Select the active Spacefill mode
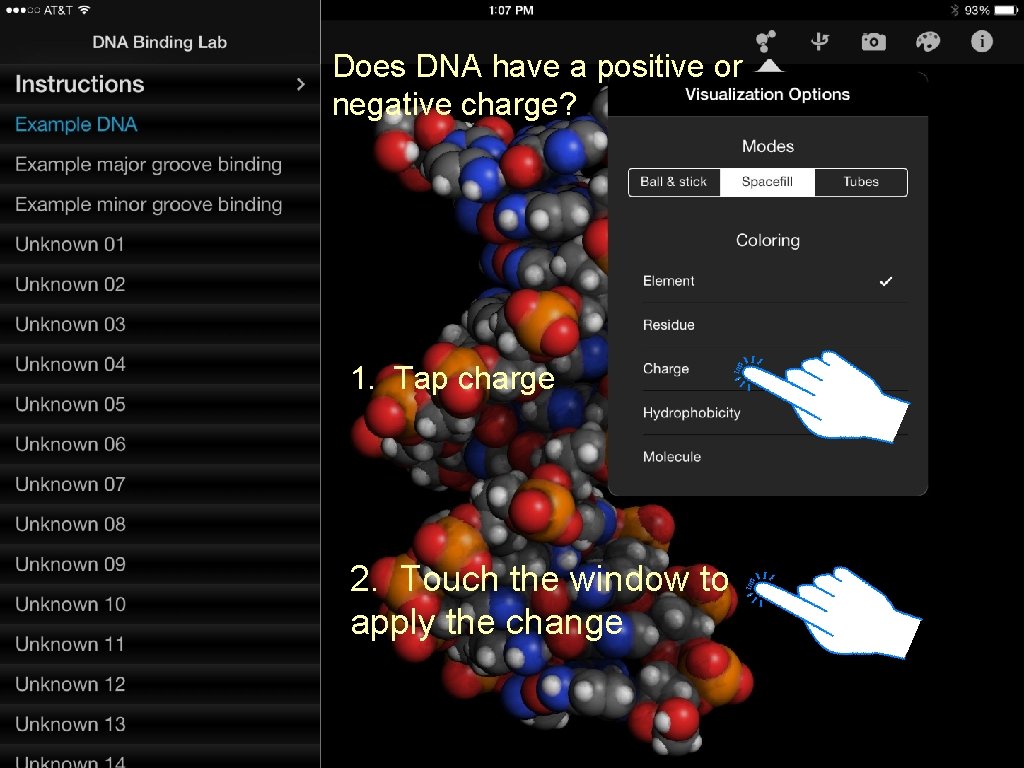This screenshot has width=1024, height=768. (767, 182)
